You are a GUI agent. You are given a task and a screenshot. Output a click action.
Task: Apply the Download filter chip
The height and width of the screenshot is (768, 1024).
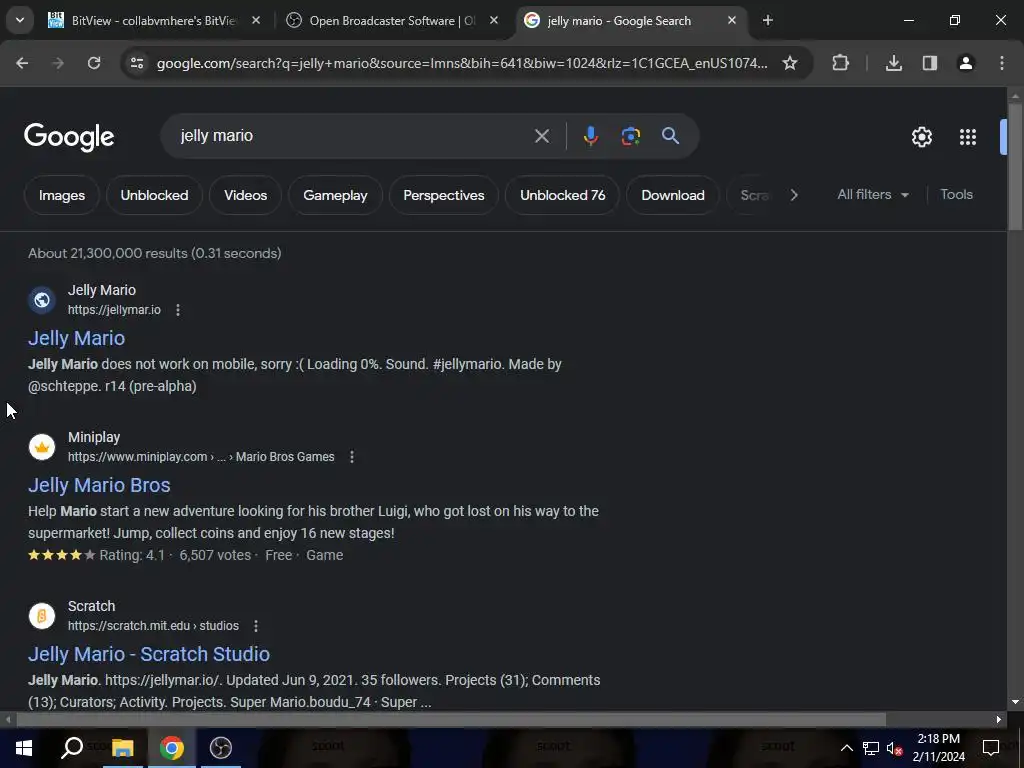pos(673,195)
